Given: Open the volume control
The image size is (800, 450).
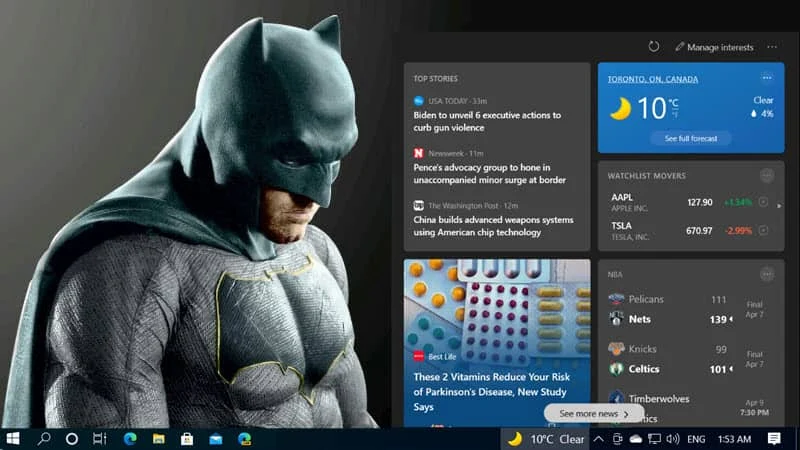Looking at the screenshot, I should click(x=673, y=439).
